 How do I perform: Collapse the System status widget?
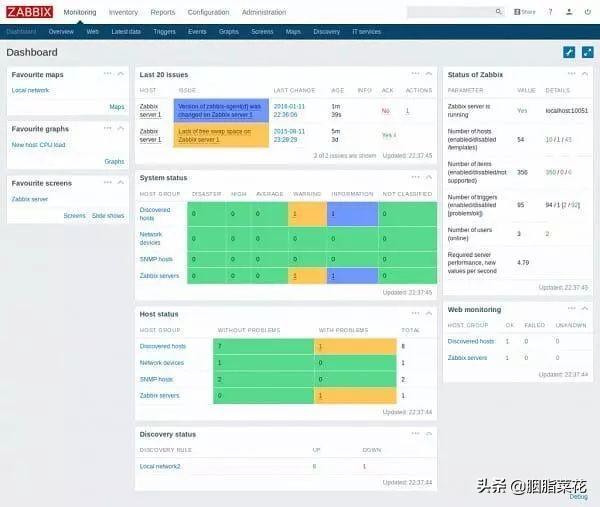coord(429,177)
